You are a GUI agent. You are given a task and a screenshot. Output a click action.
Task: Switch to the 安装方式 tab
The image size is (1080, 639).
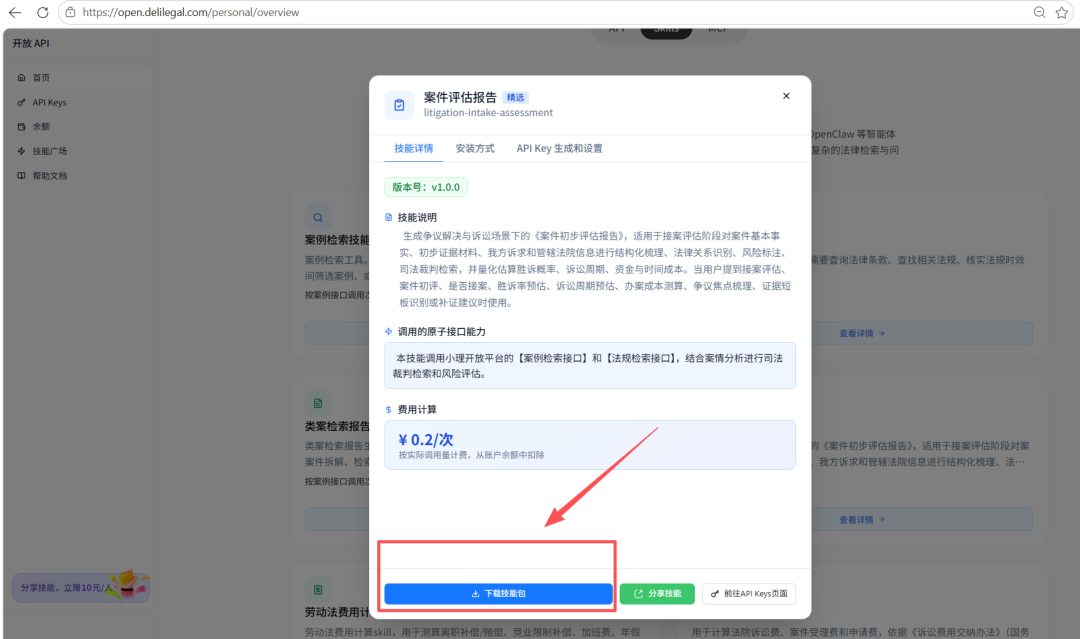click(475, 148)
